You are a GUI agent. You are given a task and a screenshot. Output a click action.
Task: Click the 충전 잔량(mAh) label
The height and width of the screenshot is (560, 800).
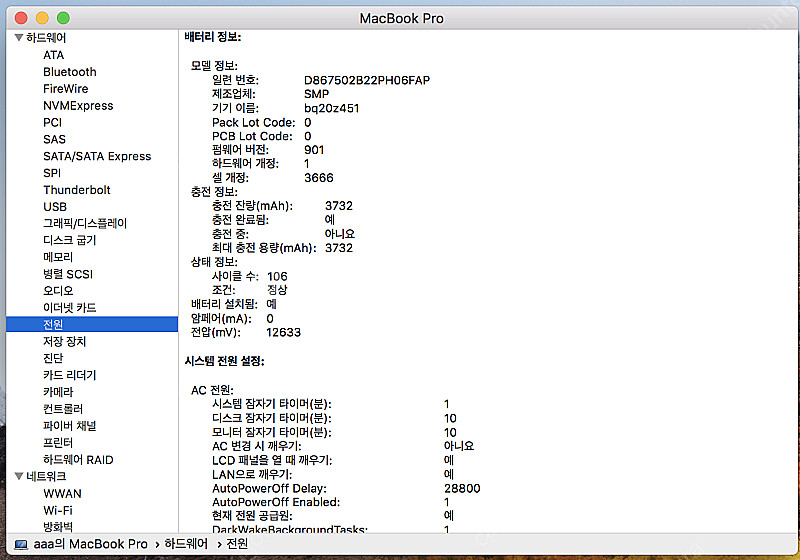[253, 206]
